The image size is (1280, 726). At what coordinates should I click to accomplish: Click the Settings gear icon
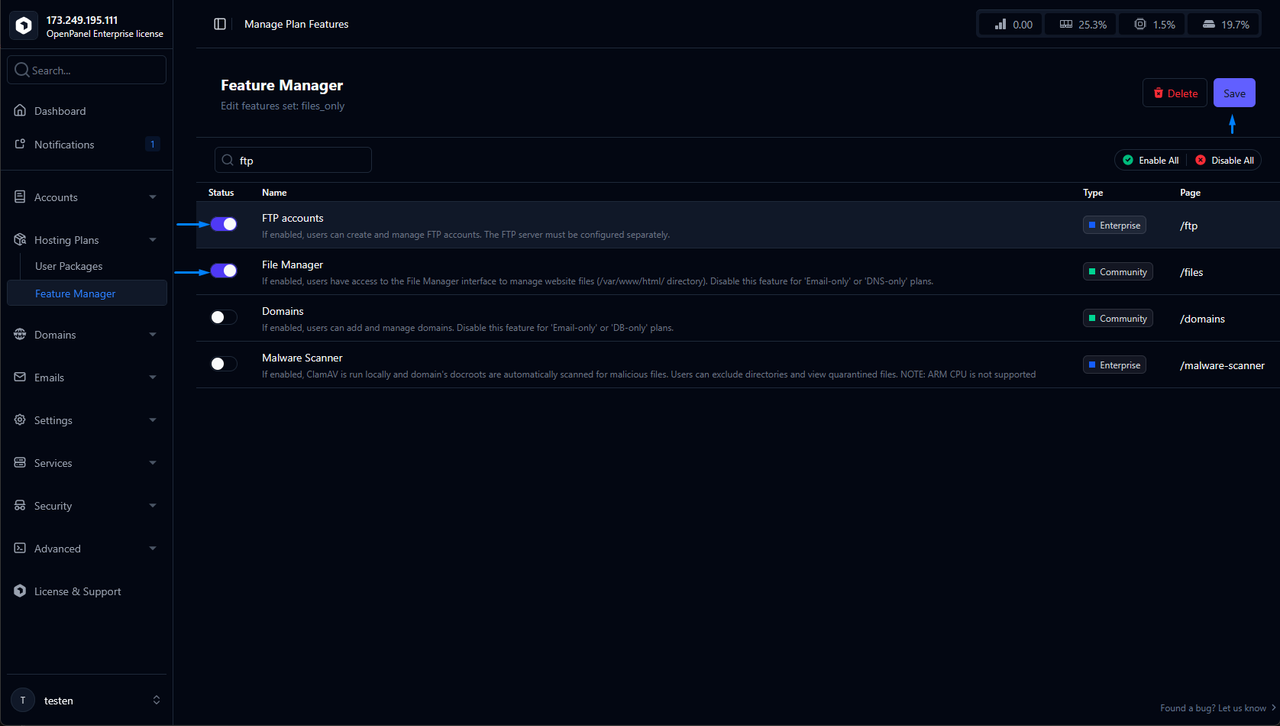coord(20,420)
